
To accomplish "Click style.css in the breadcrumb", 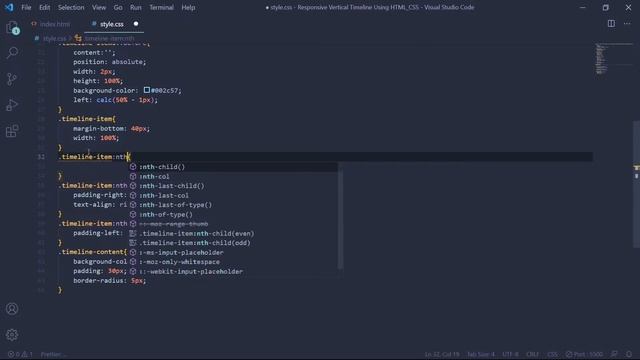I will [x=54, y=38].
